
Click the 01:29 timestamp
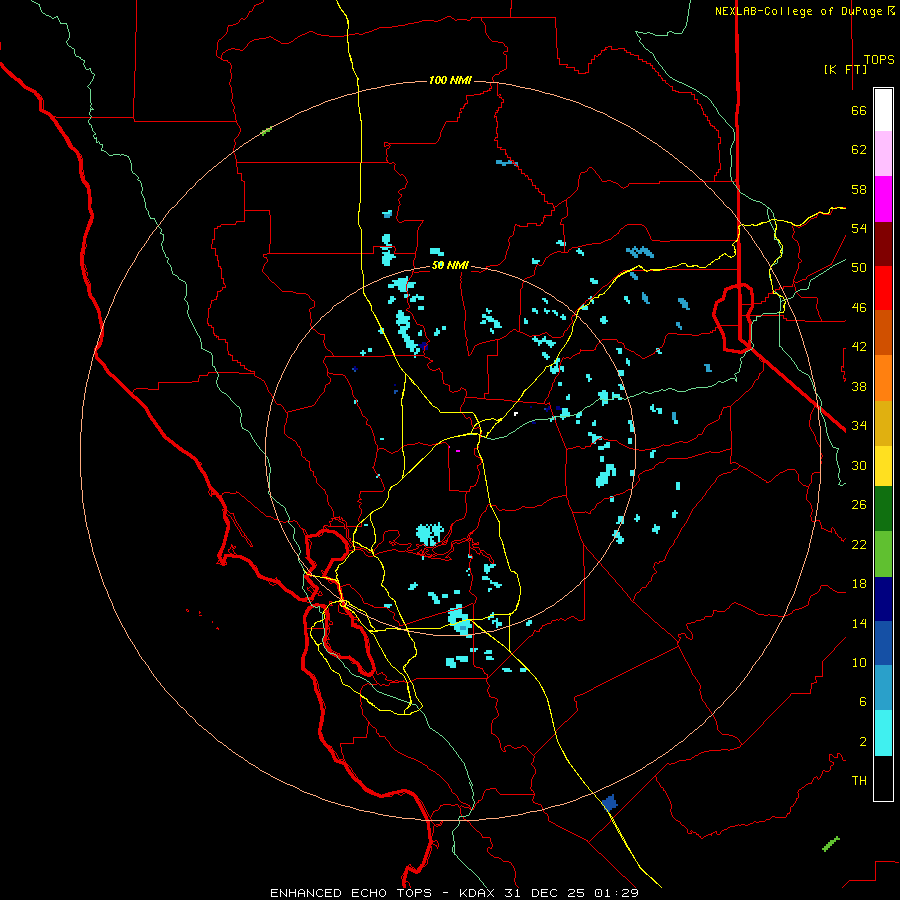click(x=616, y=893)
